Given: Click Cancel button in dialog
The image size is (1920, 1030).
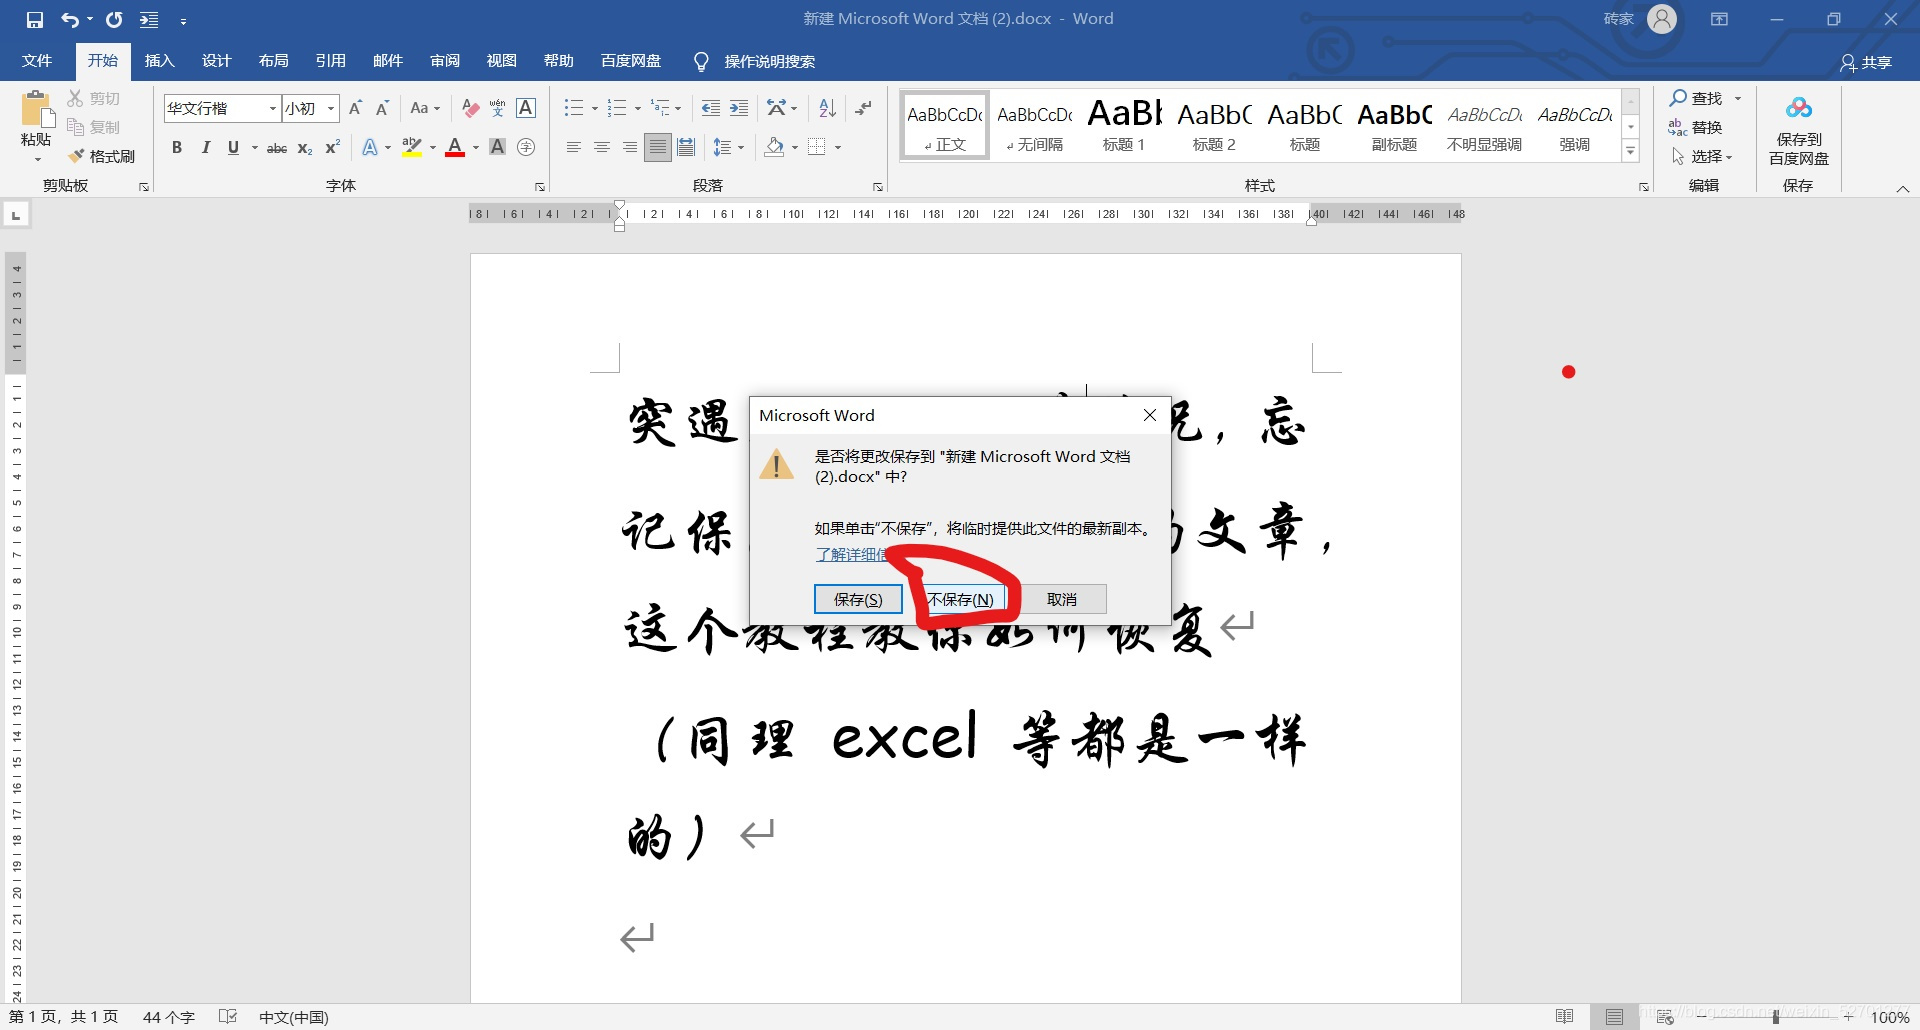Looking at the screenshot, I should (1062, 599).
